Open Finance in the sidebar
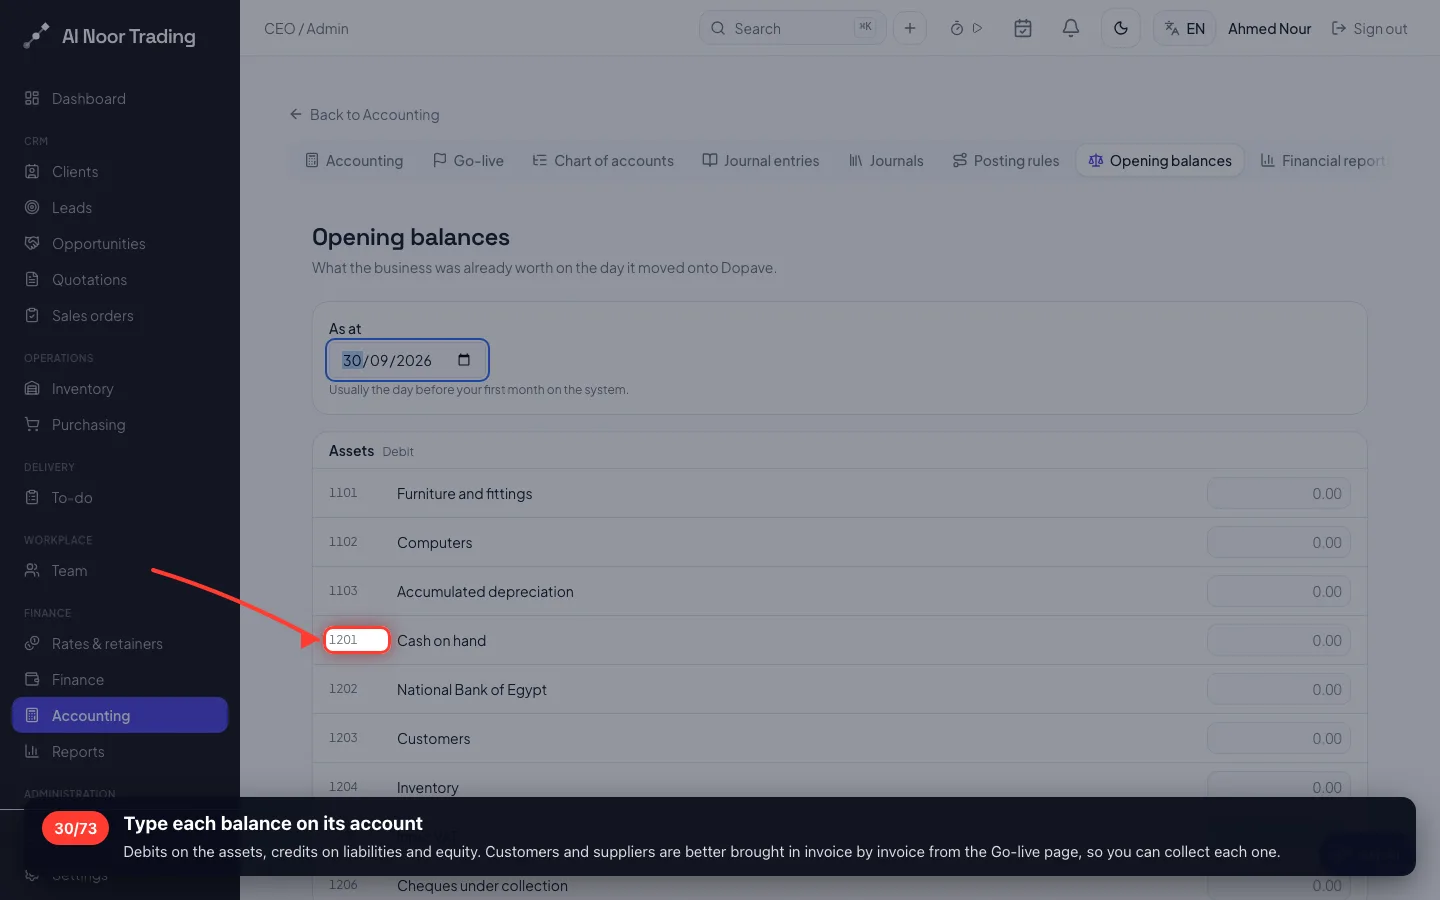 120,679
